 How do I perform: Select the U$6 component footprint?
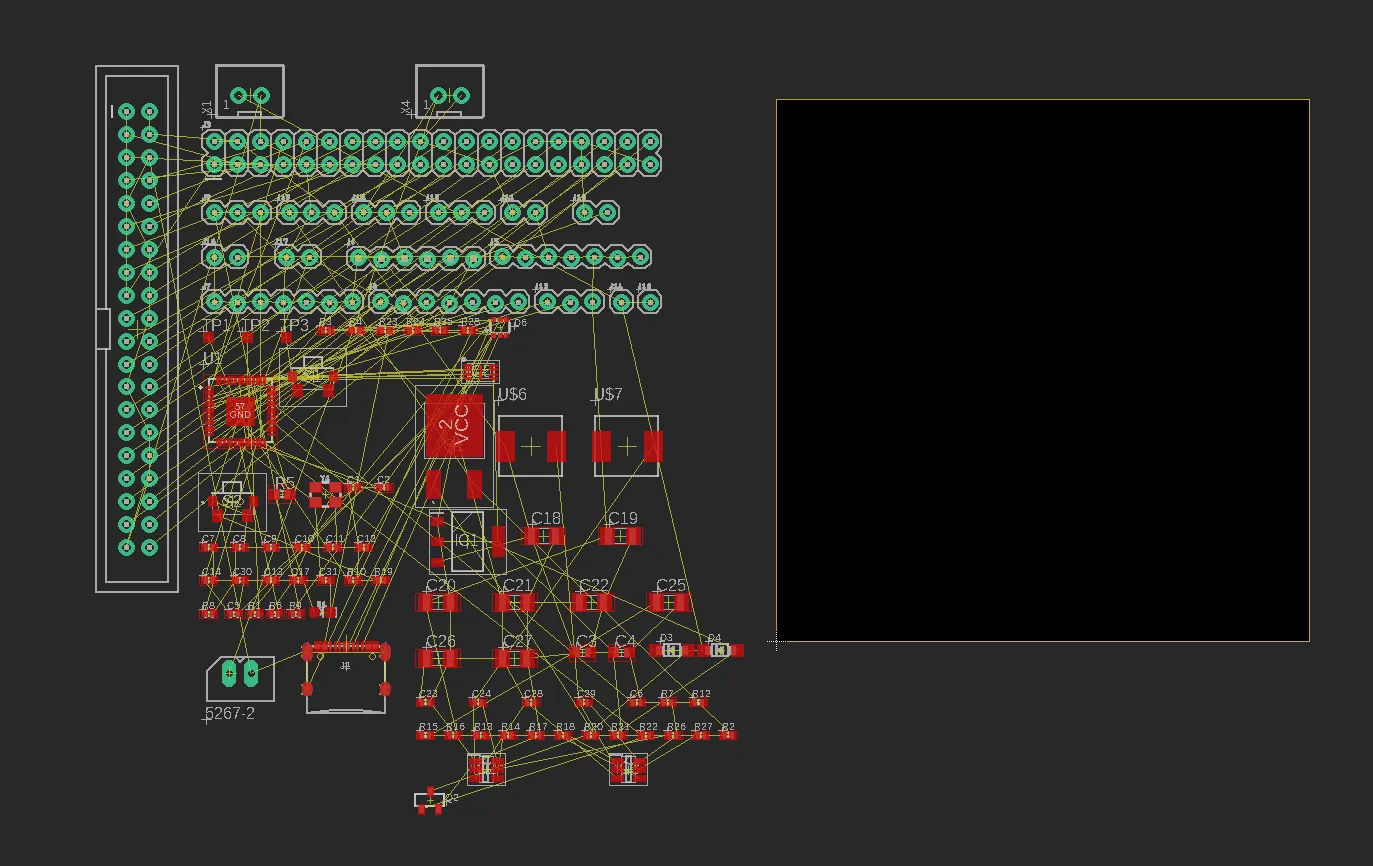point(530,446)
